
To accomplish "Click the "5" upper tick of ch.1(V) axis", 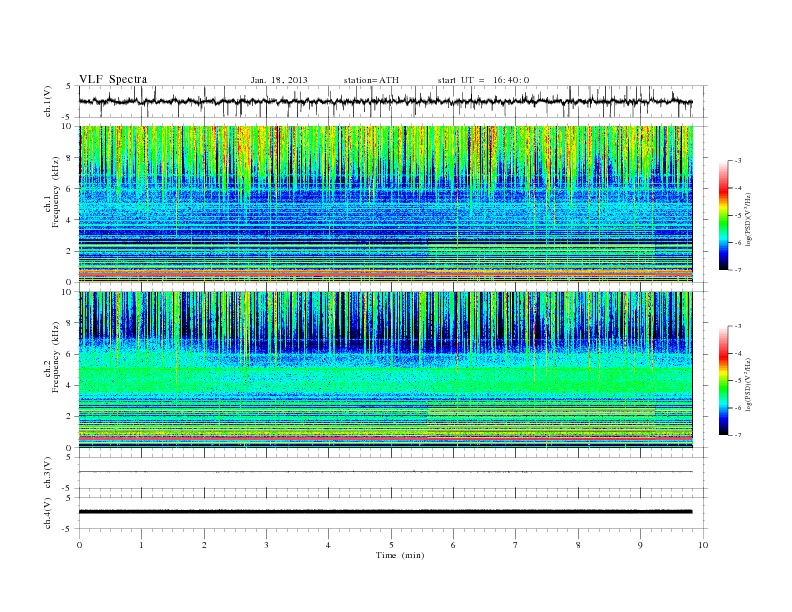I will pyautogui.click(x=69, y=86).
